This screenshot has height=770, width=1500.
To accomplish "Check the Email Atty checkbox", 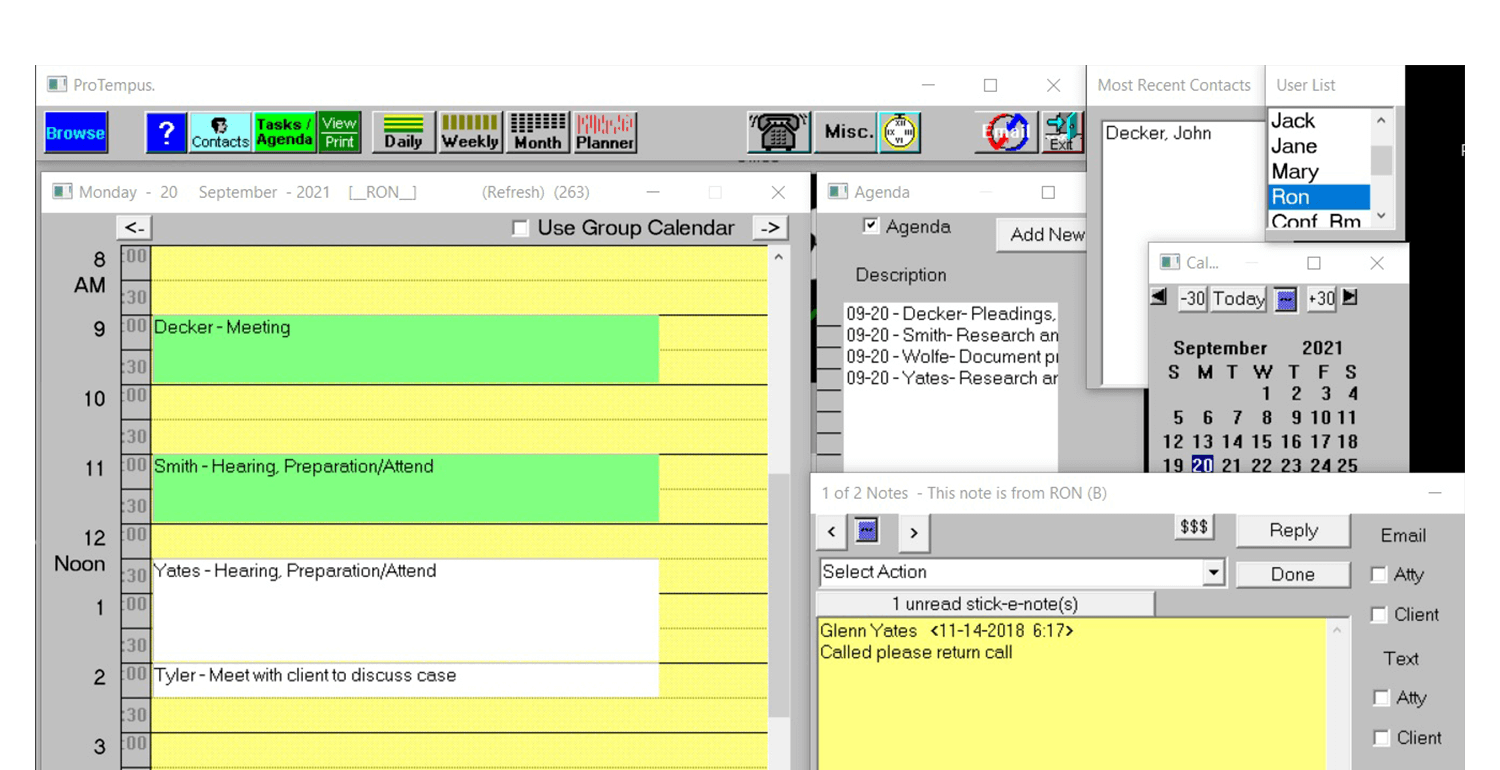I will 1379,575.
